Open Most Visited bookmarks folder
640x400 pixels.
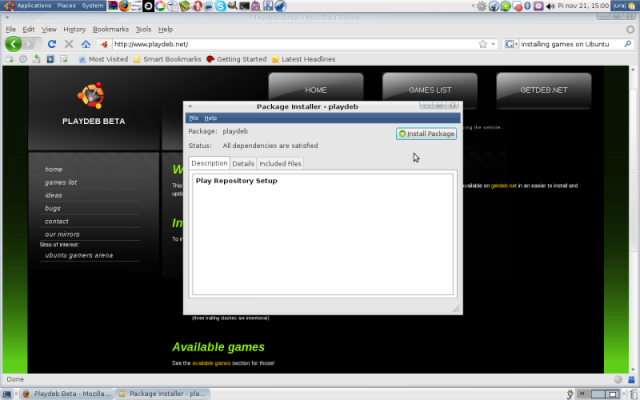(x=103, y=59)
